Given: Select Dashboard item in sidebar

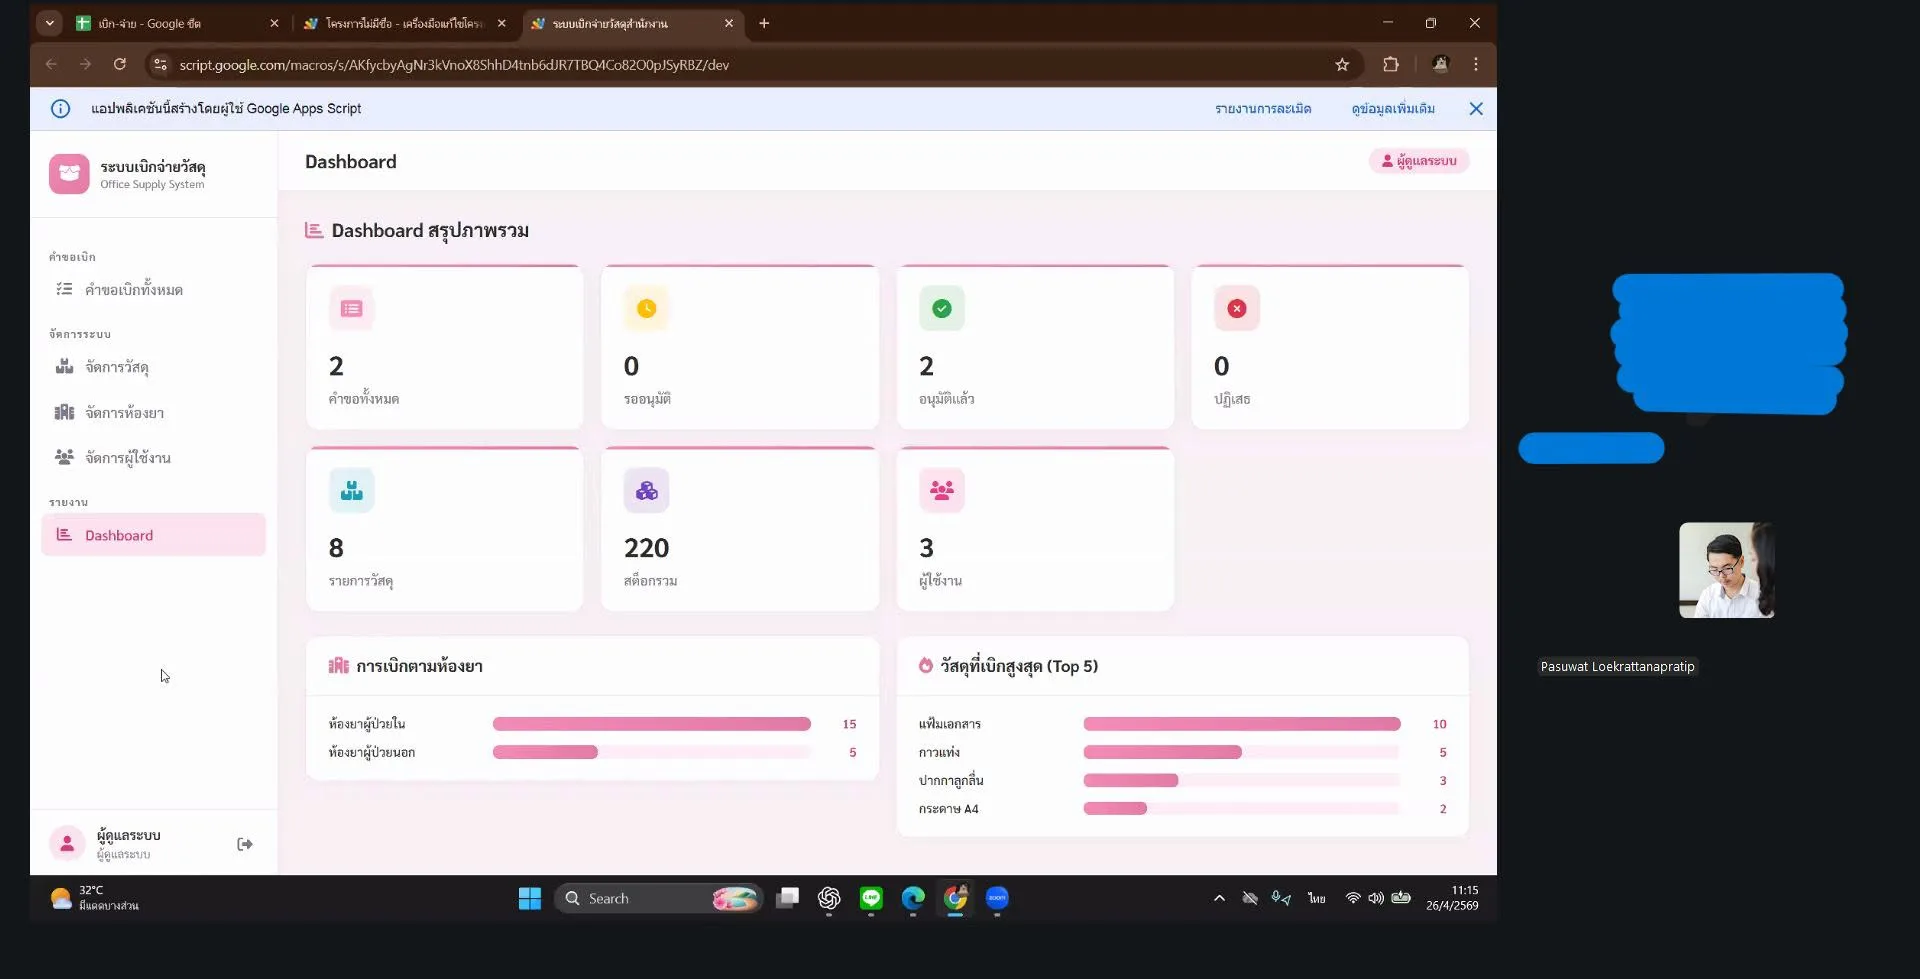Looking at the screenshot, I should (153, 535).
